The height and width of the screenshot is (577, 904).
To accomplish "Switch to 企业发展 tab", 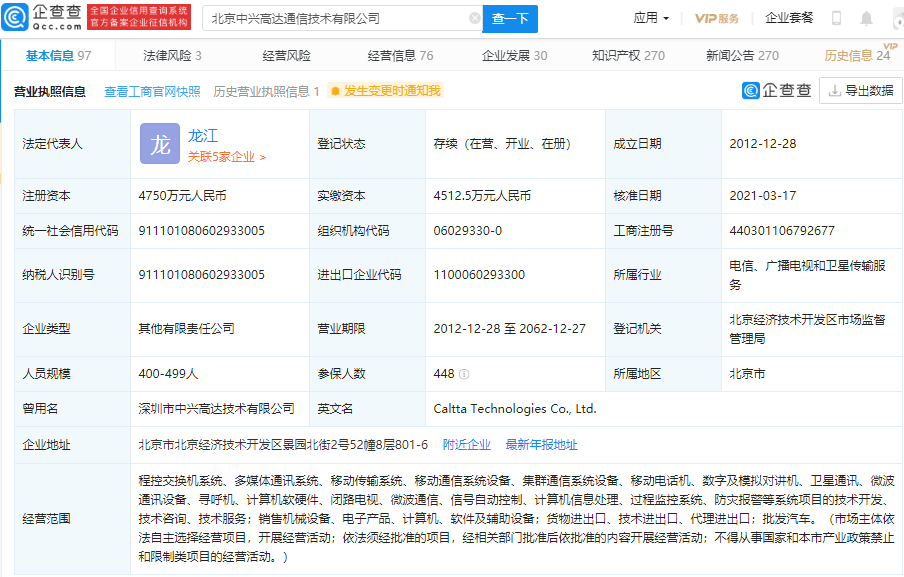I will click(x=515, y=55).
